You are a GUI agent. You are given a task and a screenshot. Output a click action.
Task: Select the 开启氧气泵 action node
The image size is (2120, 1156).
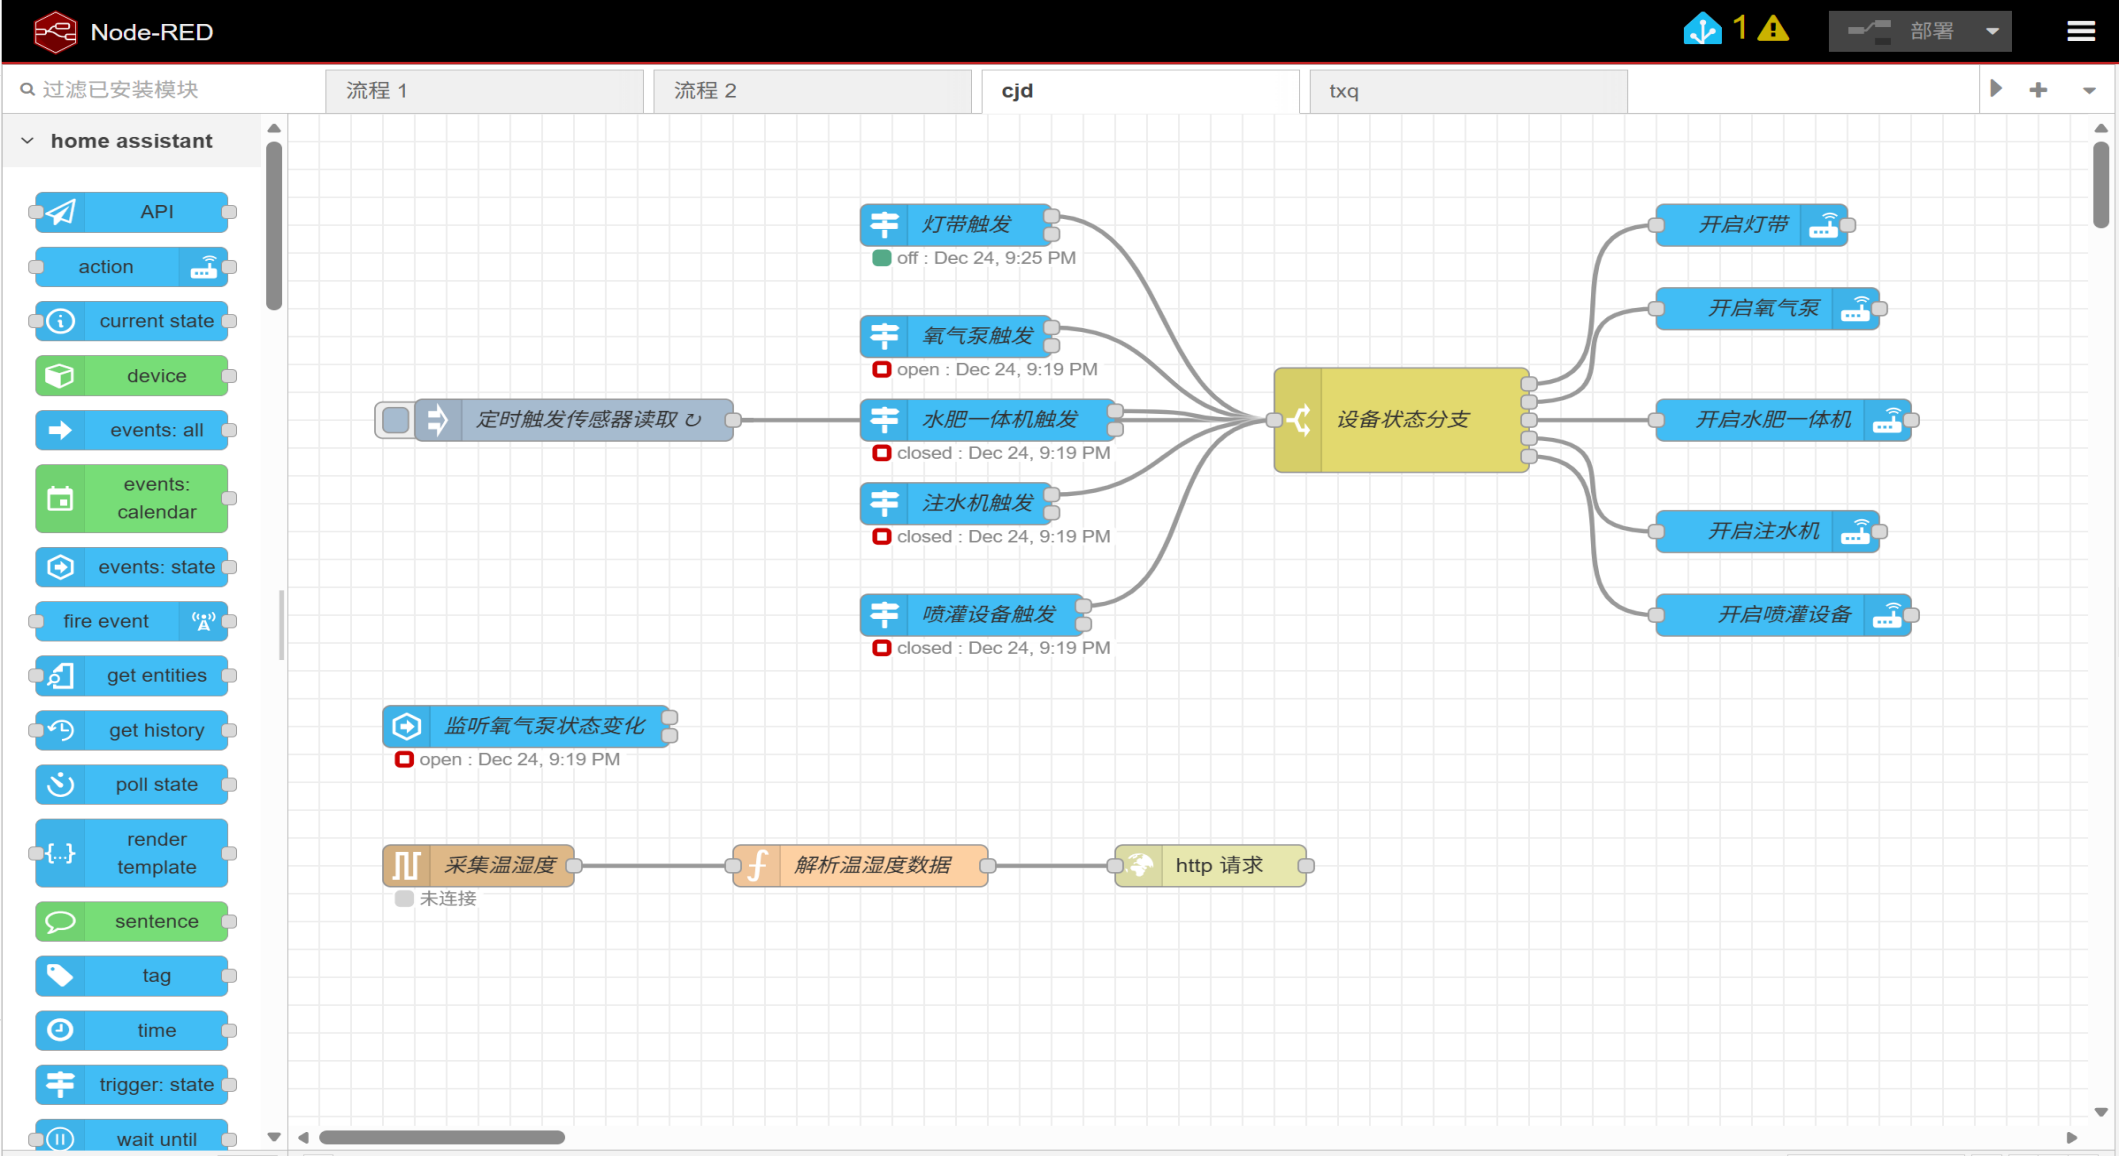1767,309
